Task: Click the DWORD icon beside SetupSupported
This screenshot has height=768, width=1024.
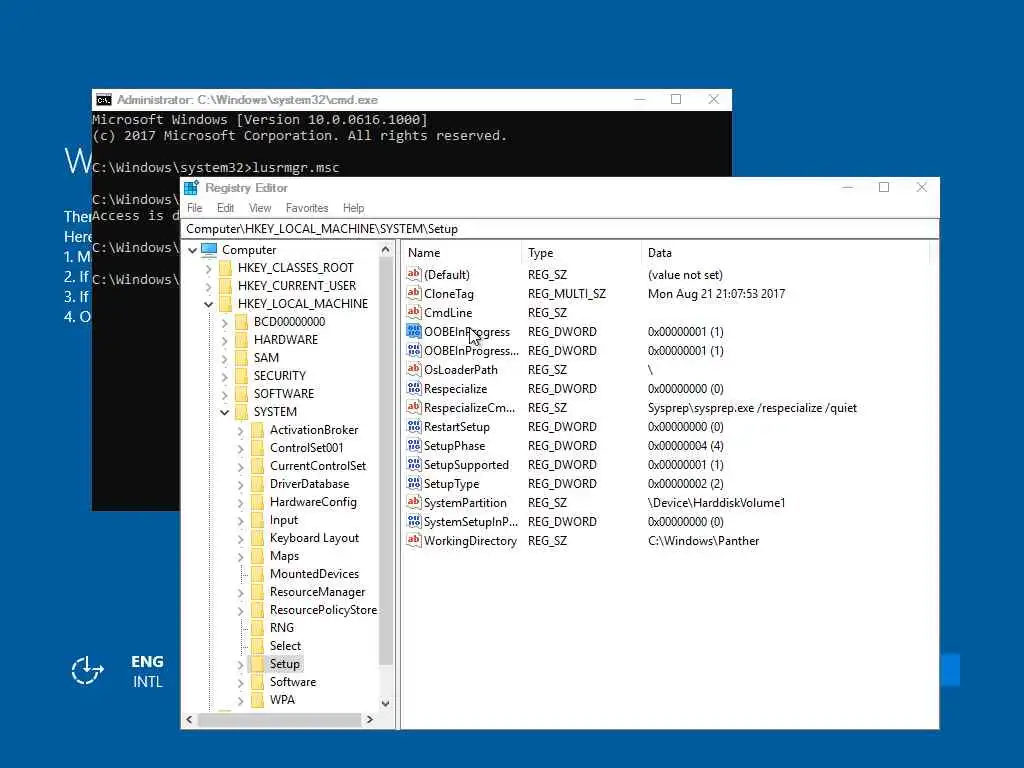Action: coord(413,464)
